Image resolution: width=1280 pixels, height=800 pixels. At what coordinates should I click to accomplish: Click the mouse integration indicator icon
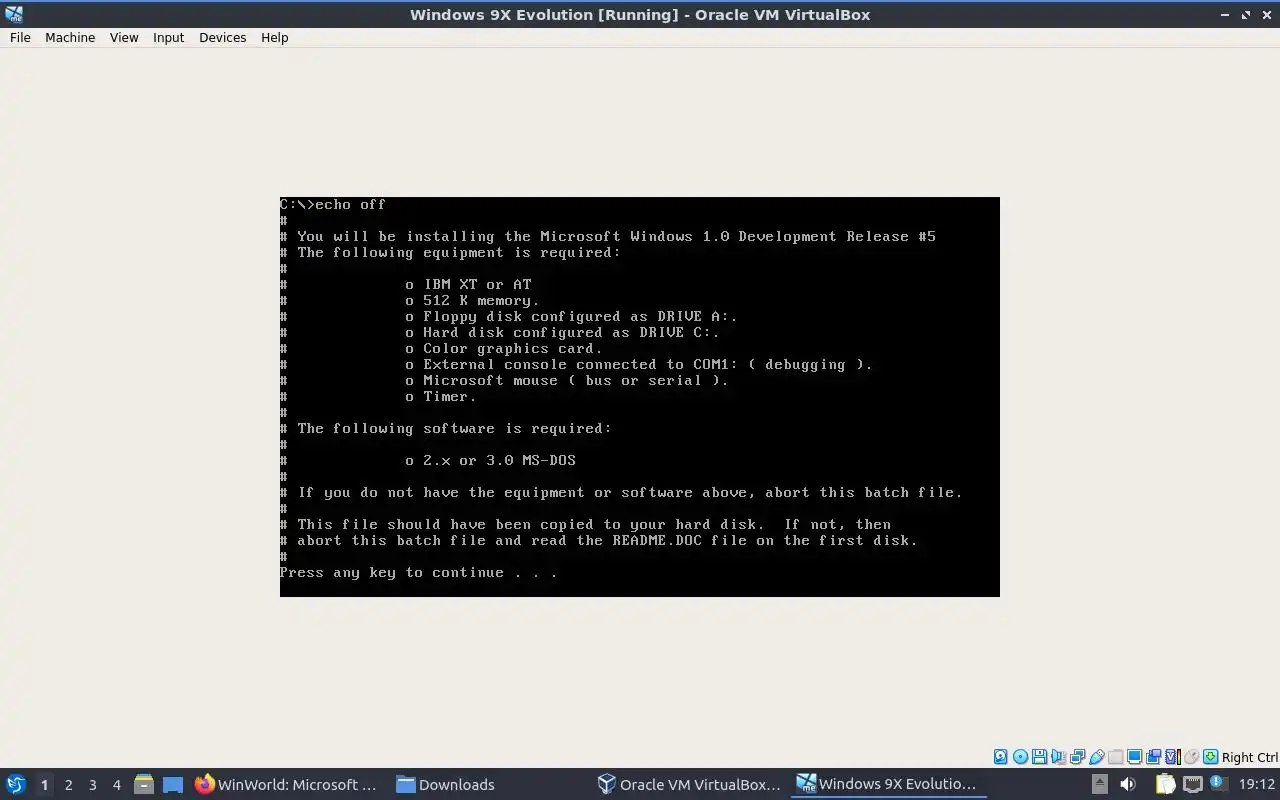click(x=1192, y=757)
